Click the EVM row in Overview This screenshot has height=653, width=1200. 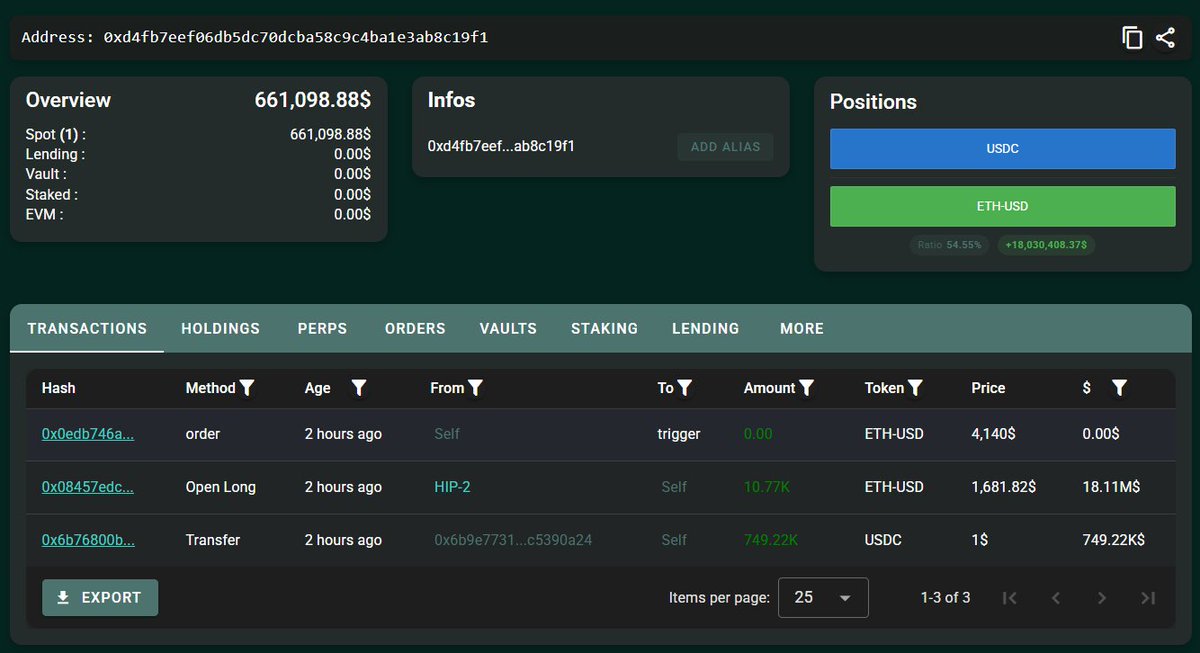pos(198,214)
